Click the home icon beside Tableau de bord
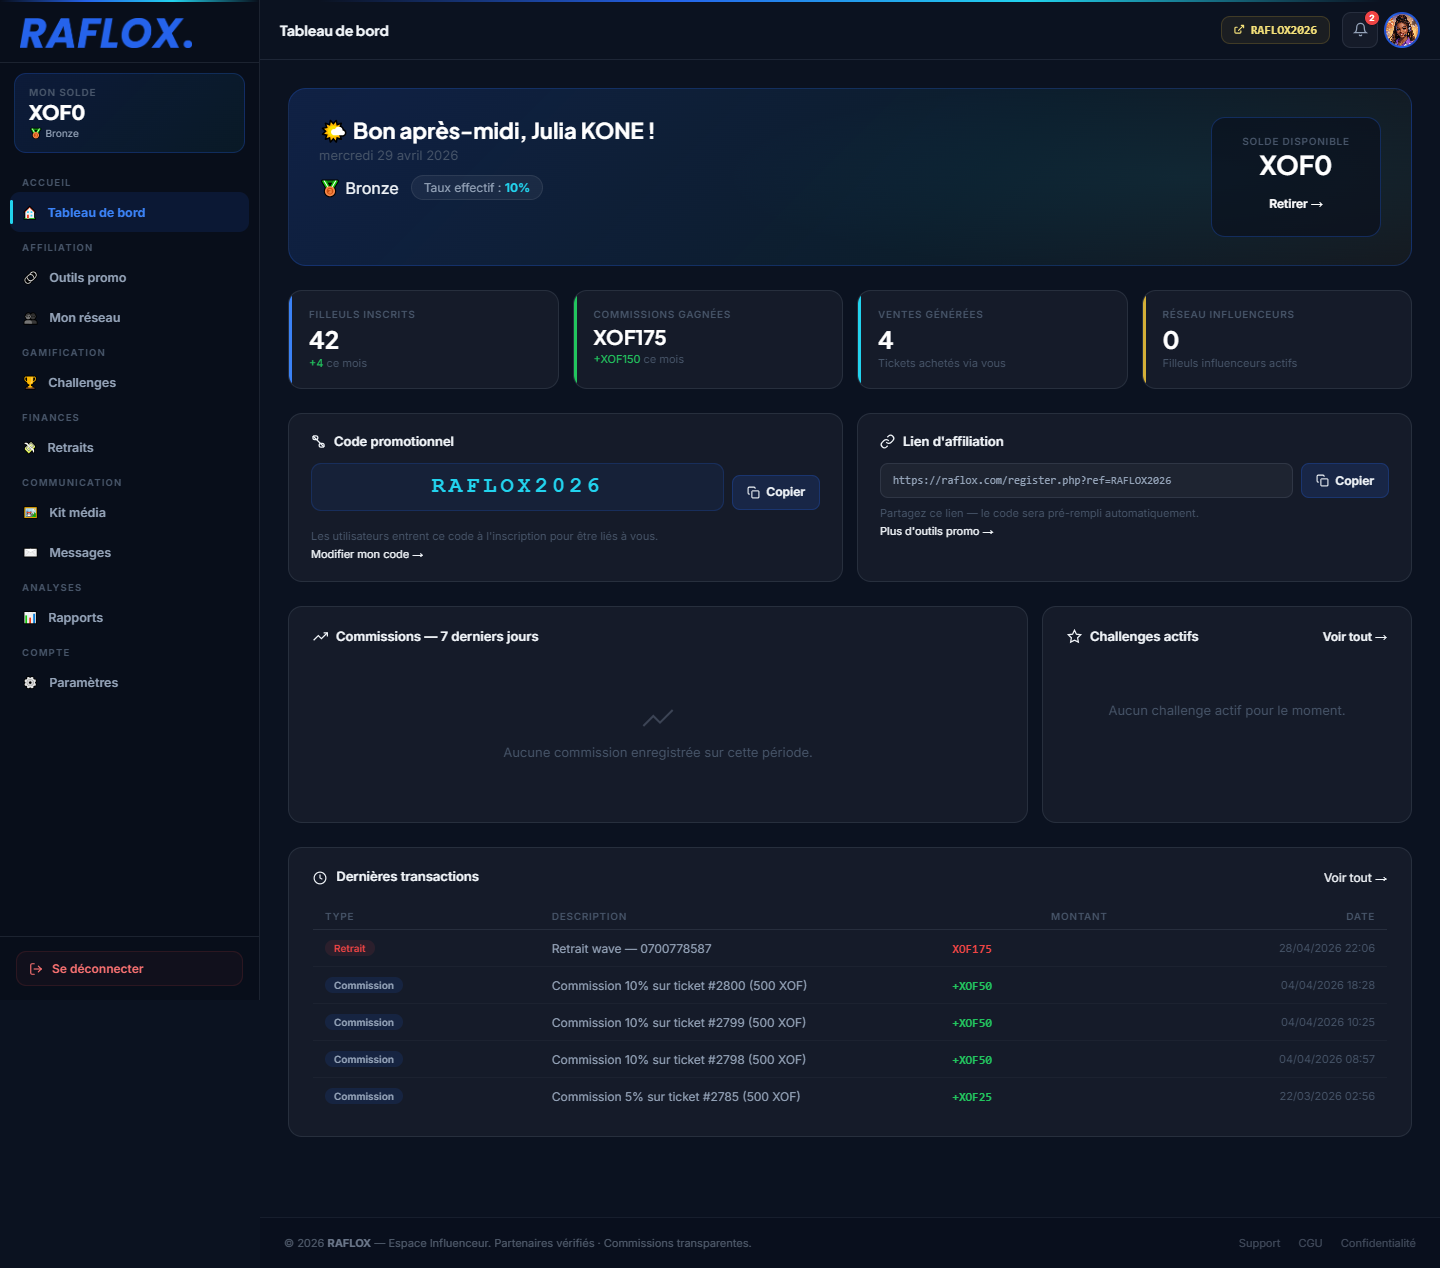 click(x=30, y=213)
